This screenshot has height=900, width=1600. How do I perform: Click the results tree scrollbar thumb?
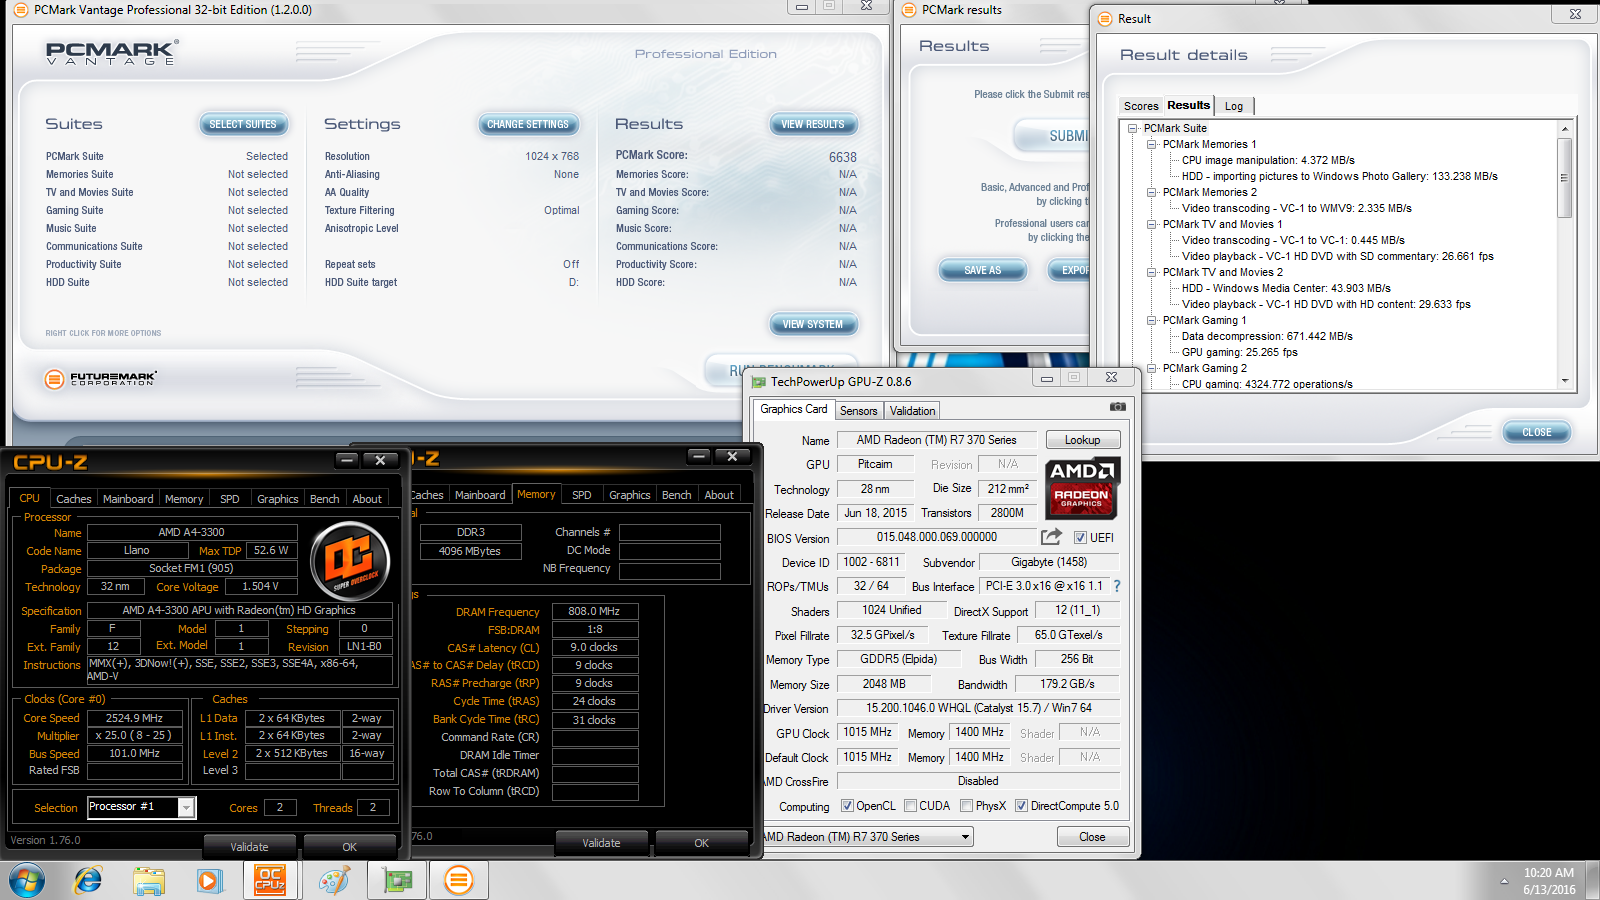click(x=1564, y=178)
